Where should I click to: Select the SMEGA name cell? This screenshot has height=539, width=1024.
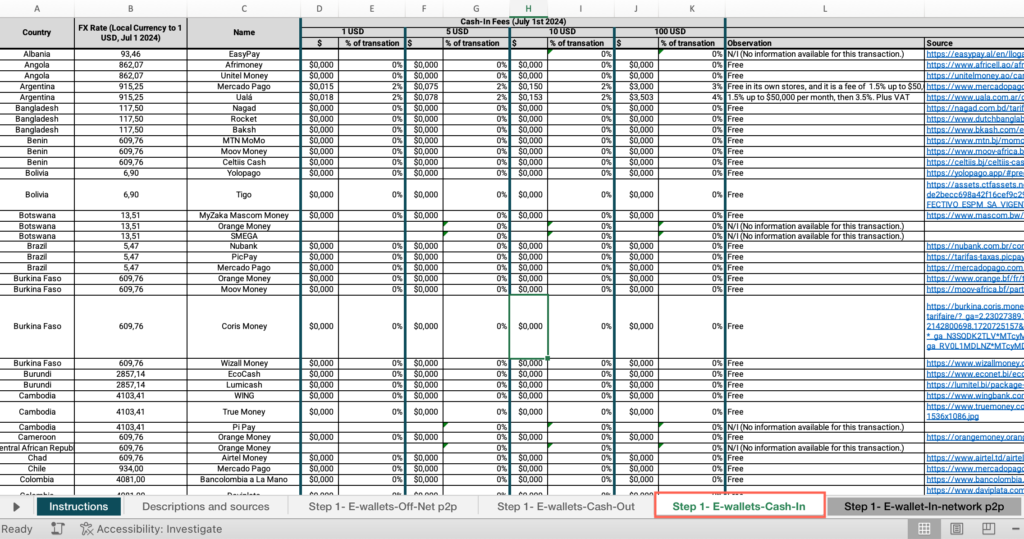coord(244,236)
